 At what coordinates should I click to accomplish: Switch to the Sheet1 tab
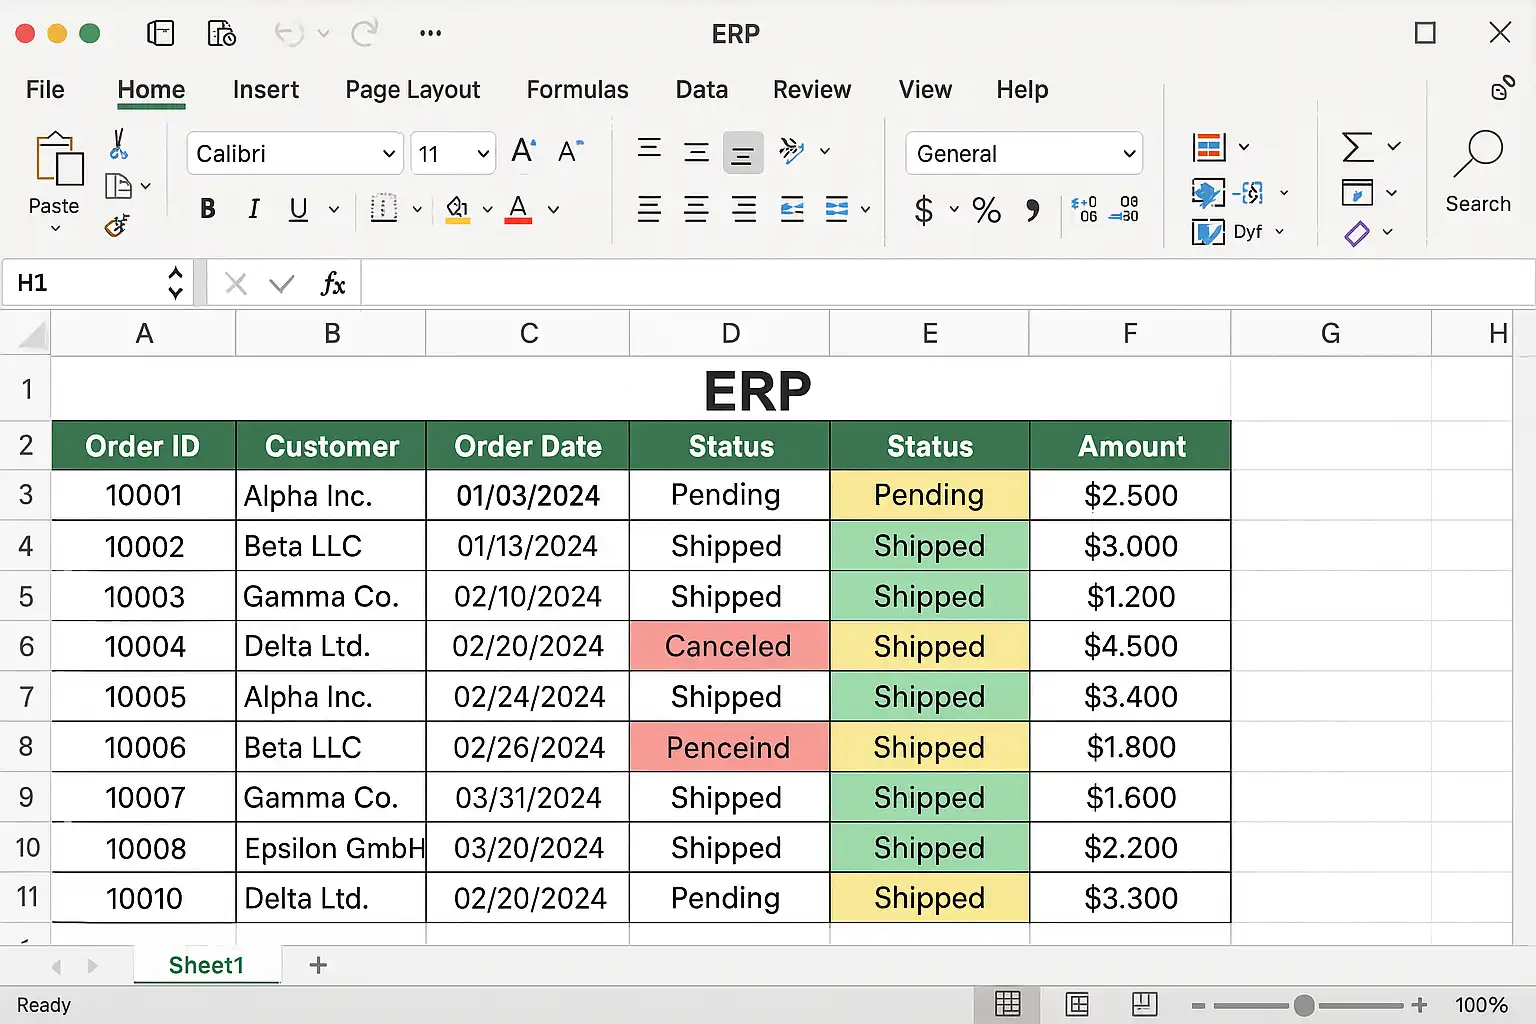coord(206,965)
